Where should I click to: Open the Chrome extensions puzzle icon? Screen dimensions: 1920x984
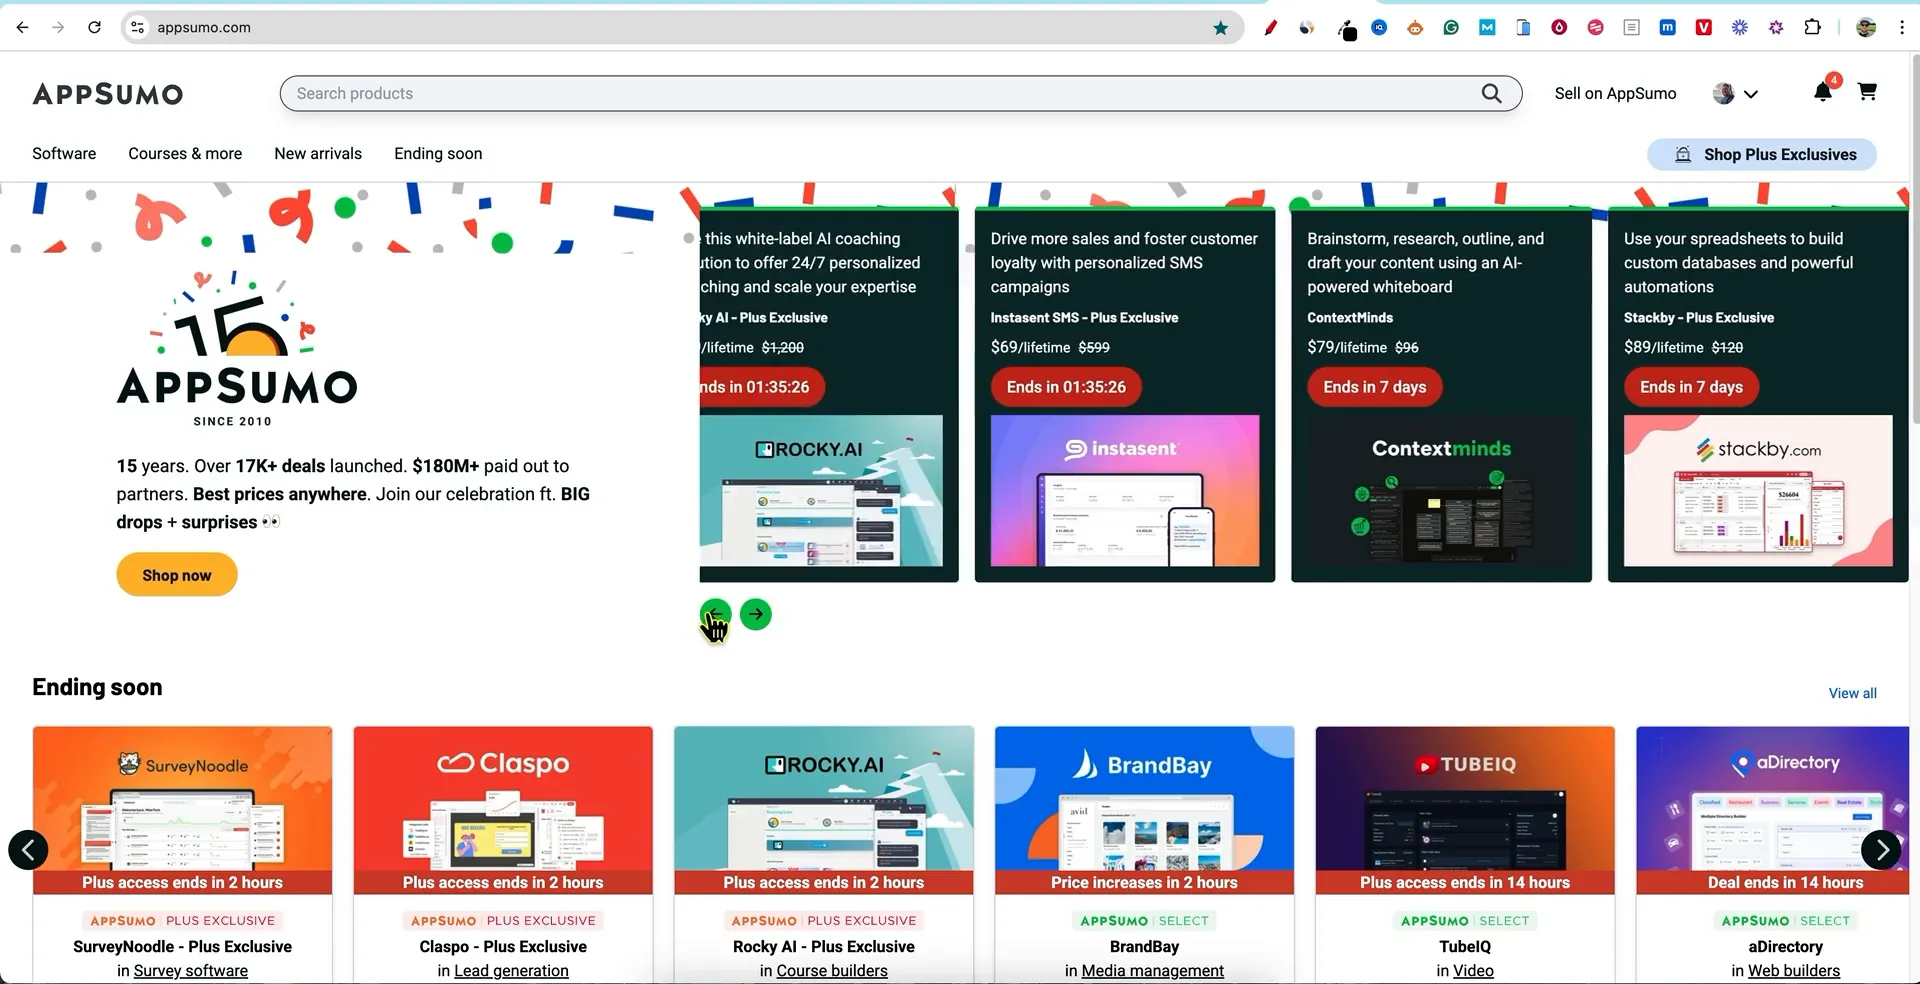click(x=1812, y=27)
